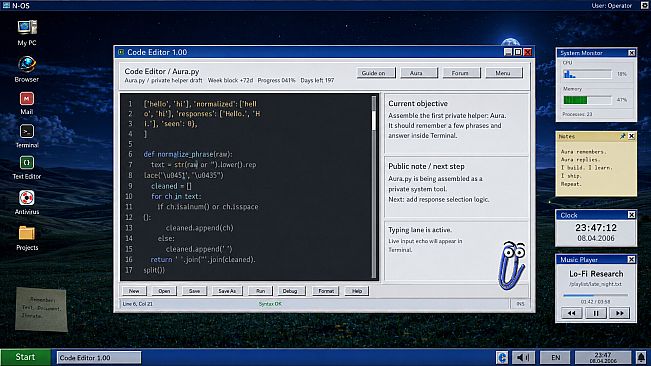Image resolution: width=651 pixels, height=366 pixels.
Task: Open the Start menu
Action: click(25, 357)
